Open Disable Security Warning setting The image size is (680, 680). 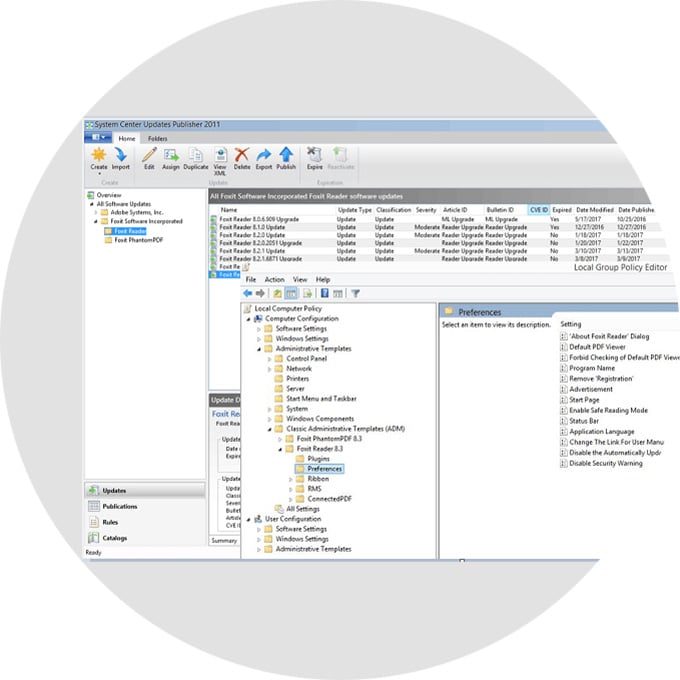[605, 463]
